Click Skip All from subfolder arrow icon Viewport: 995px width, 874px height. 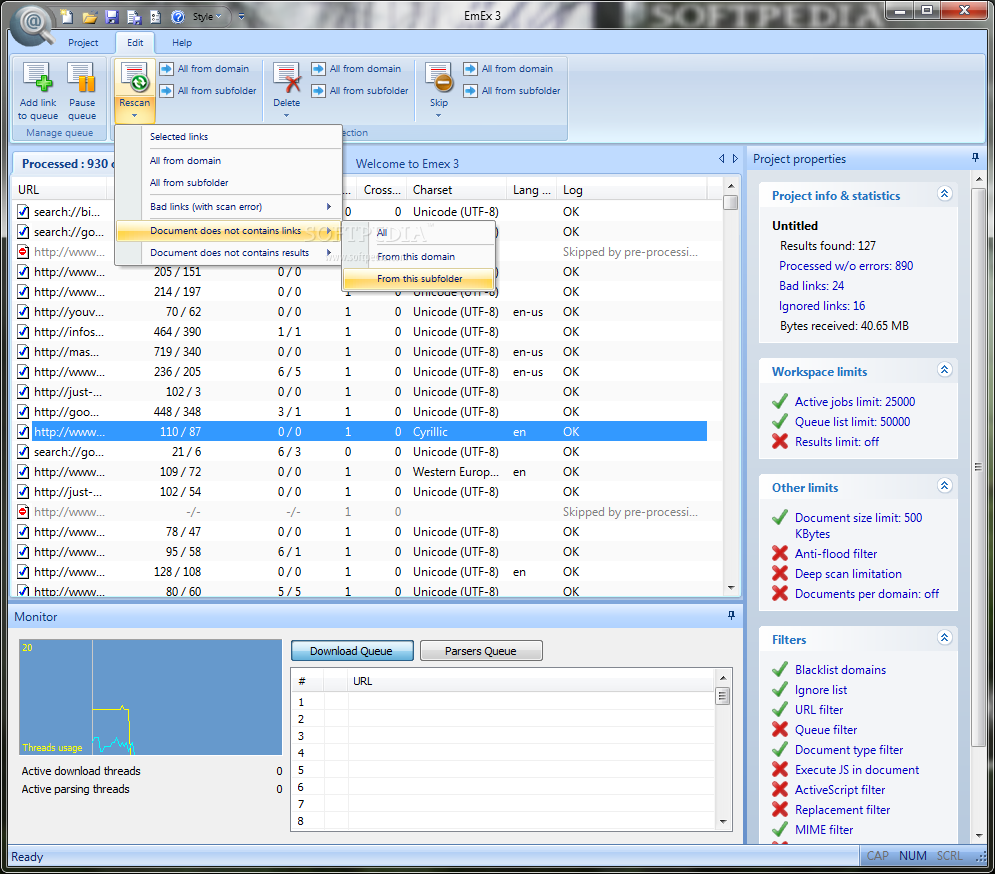coord(470,91)
